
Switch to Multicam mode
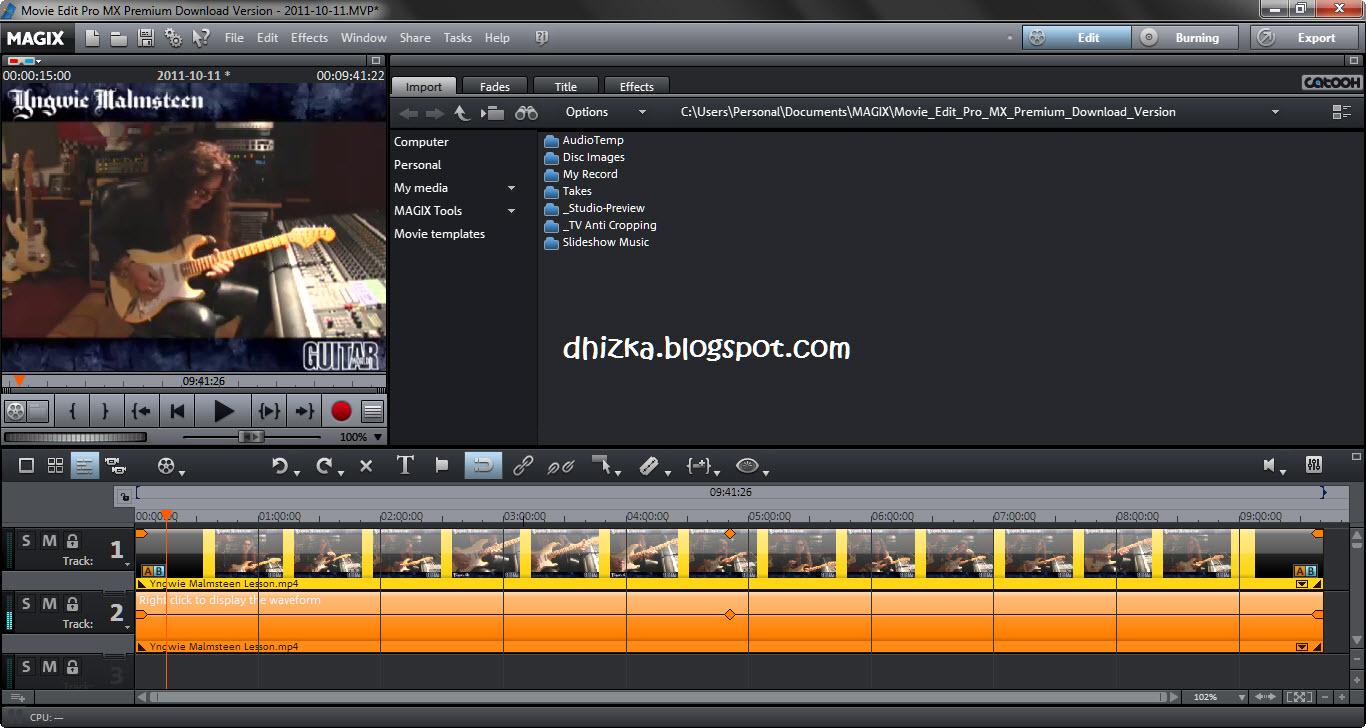(x=115, y=466)
